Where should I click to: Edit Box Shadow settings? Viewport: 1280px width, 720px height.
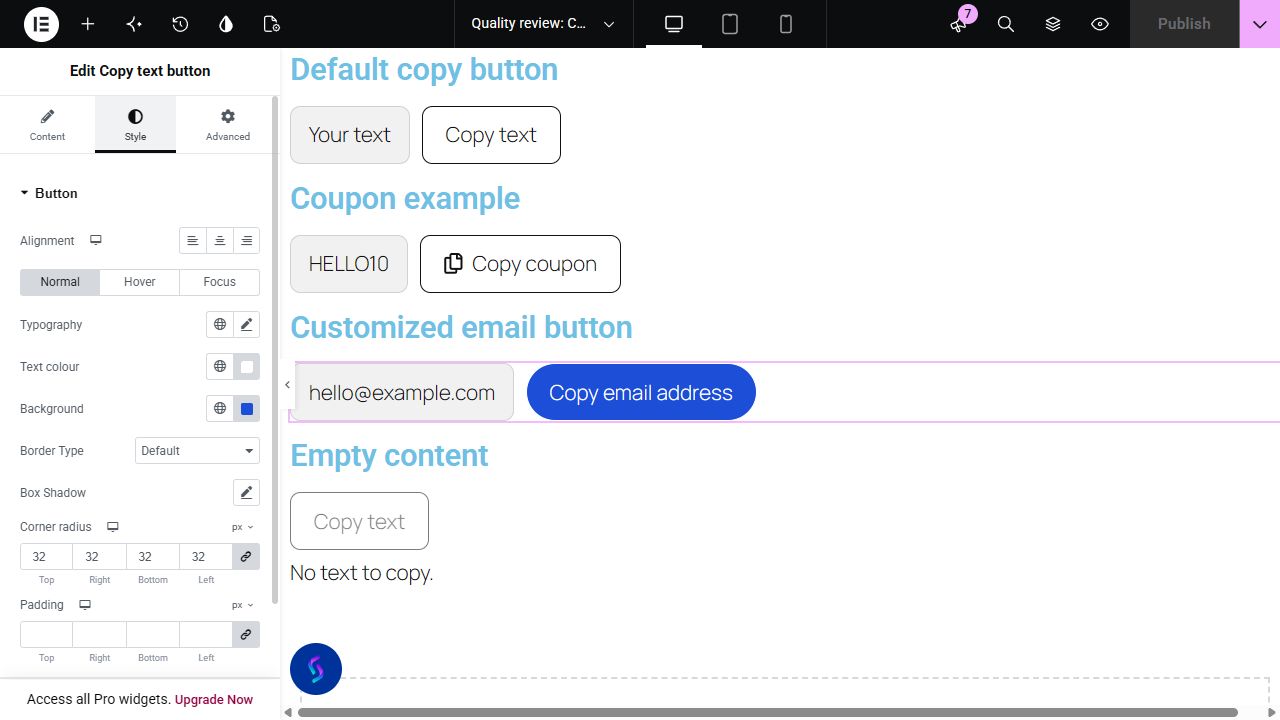pyautogui.click(x=246, y=493)
